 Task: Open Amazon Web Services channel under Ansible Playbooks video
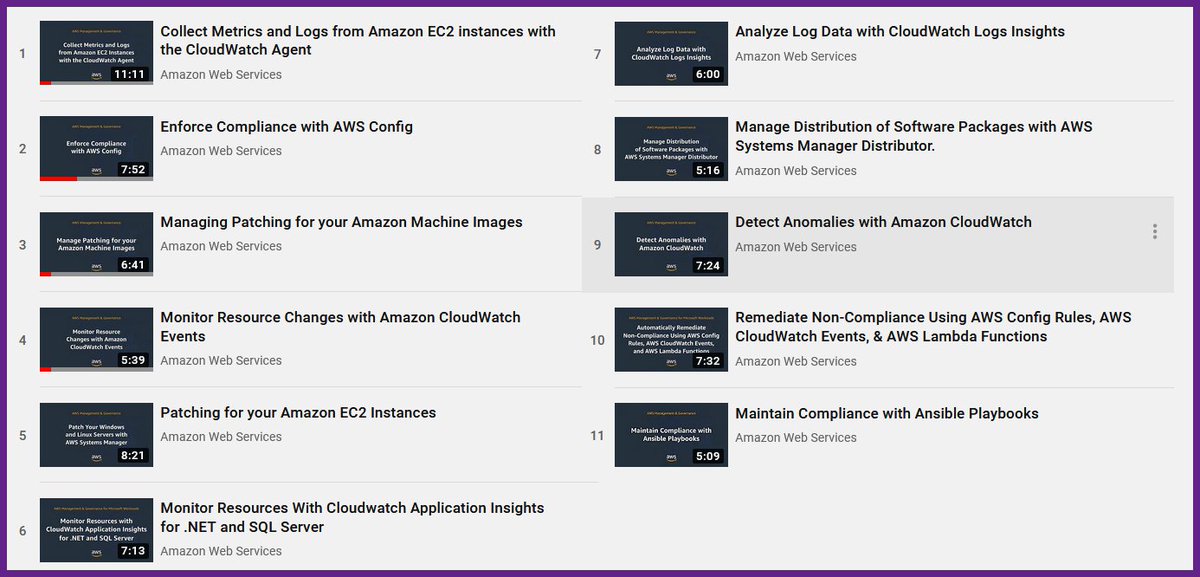[796, 438]
